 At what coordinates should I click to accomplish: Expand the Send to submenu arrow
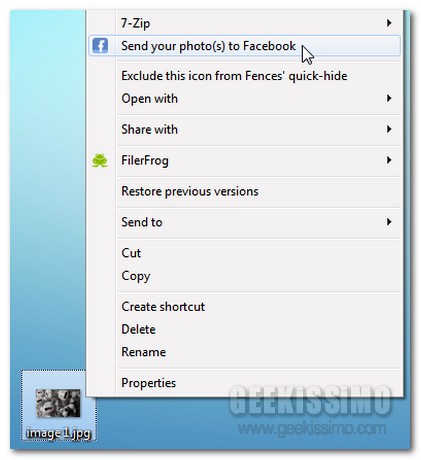(389, 222)
